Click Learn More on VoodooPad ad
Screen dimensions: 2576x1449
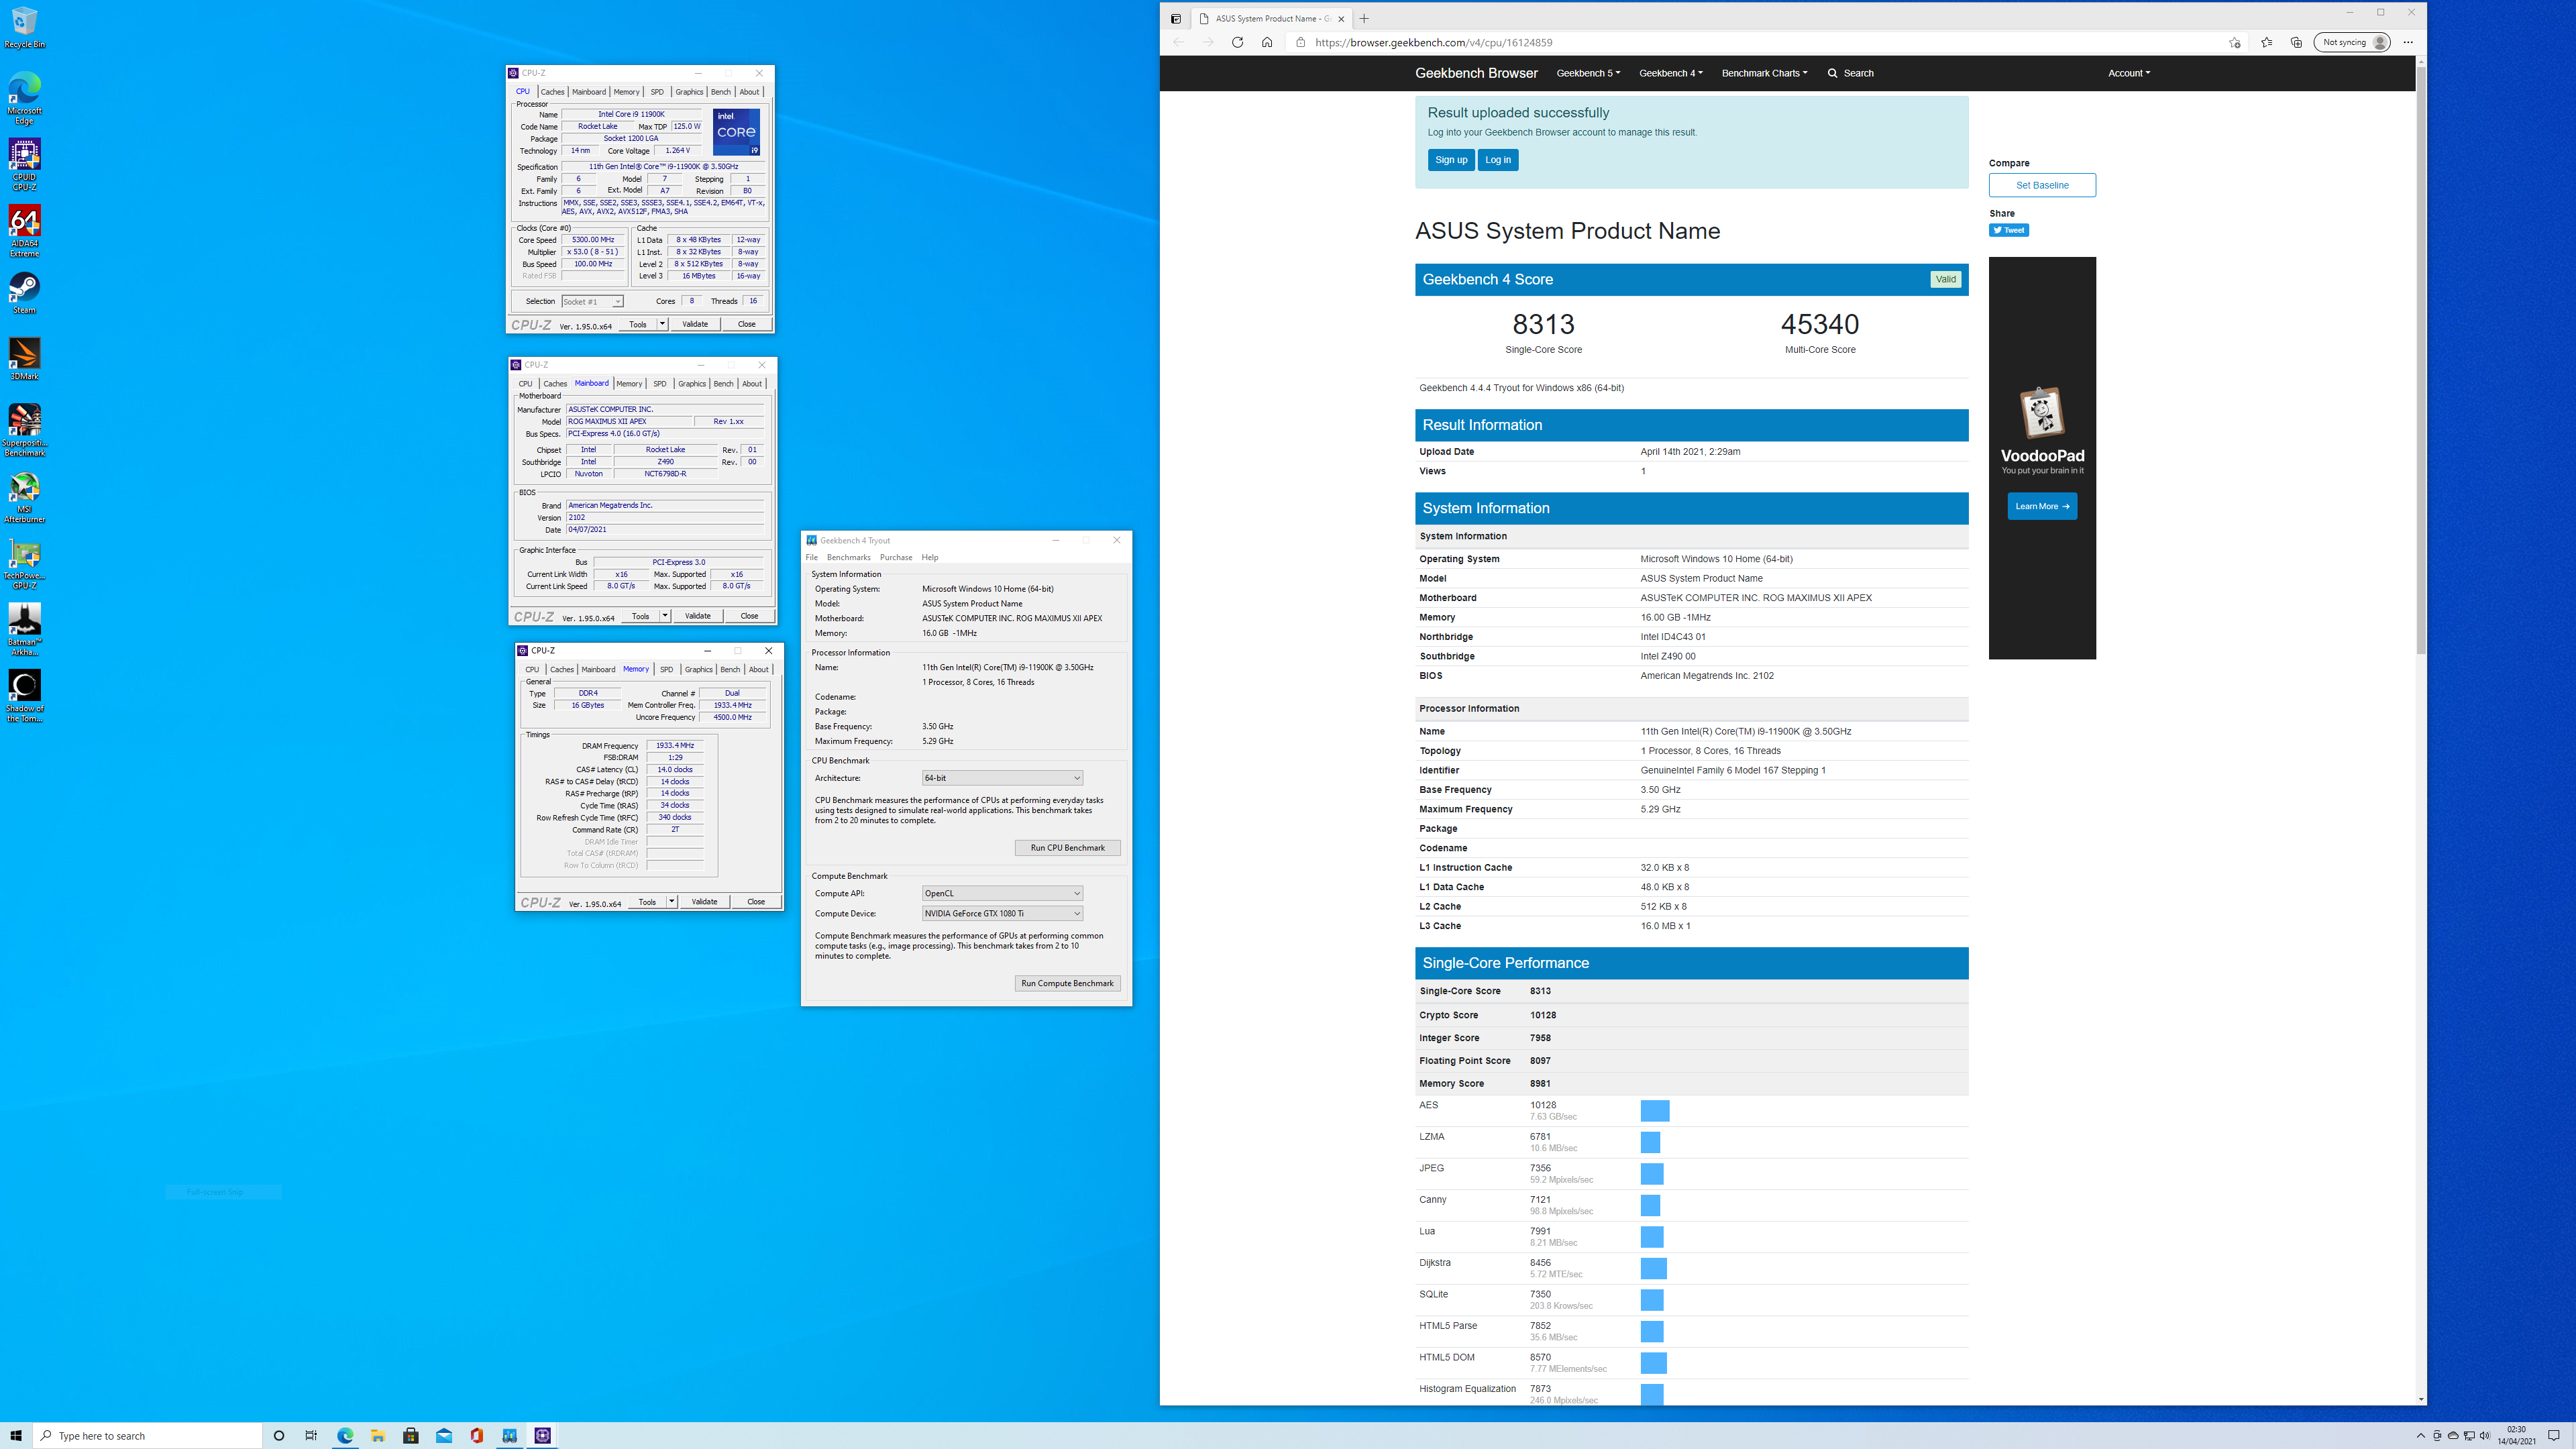pyautogui.click(x=2042, y=506)
